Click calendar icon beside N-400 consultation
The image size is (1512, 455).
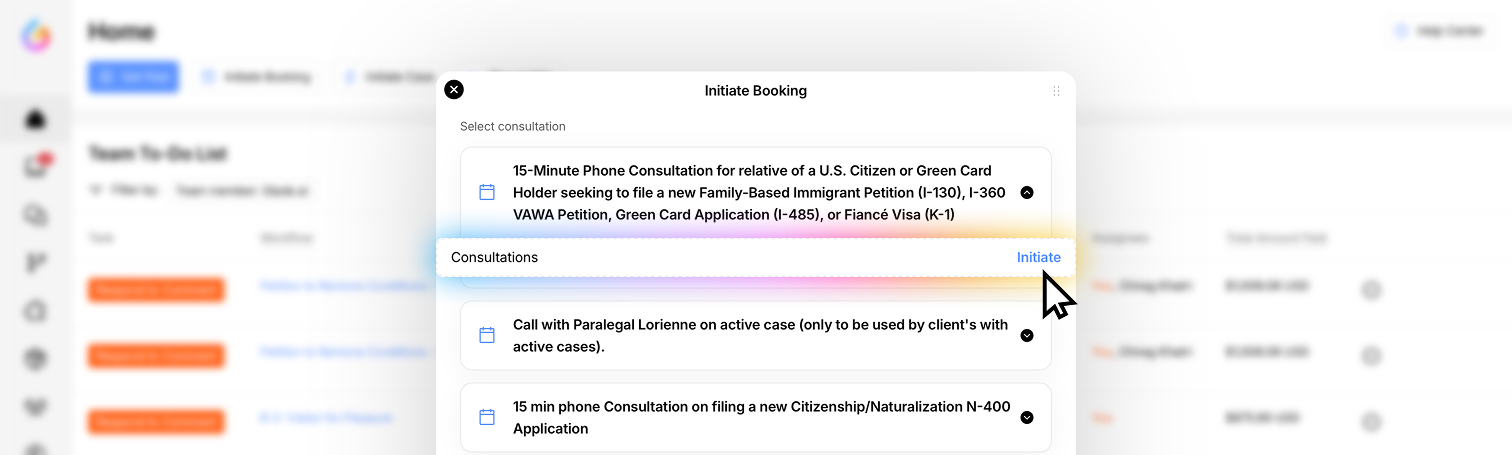coord(487,417)
